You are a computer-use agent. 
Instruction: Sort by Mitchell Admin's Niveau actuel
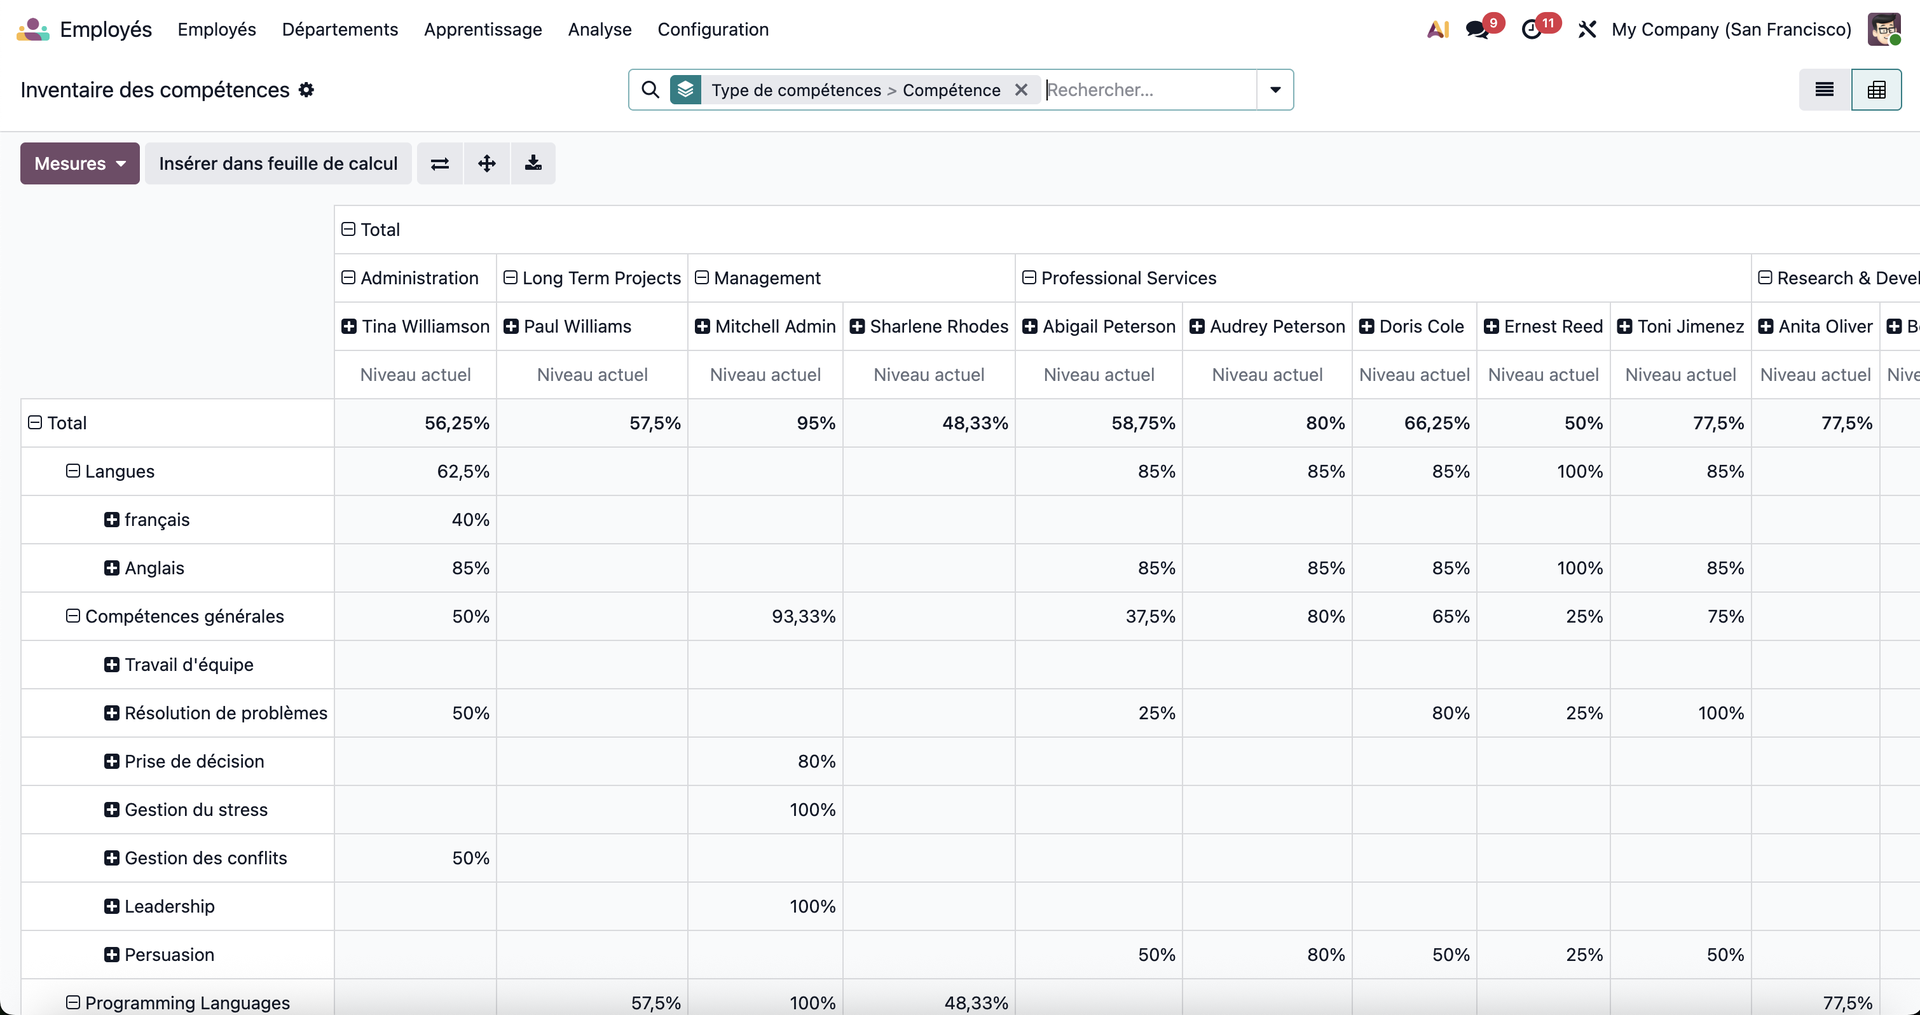pos(765,375)
